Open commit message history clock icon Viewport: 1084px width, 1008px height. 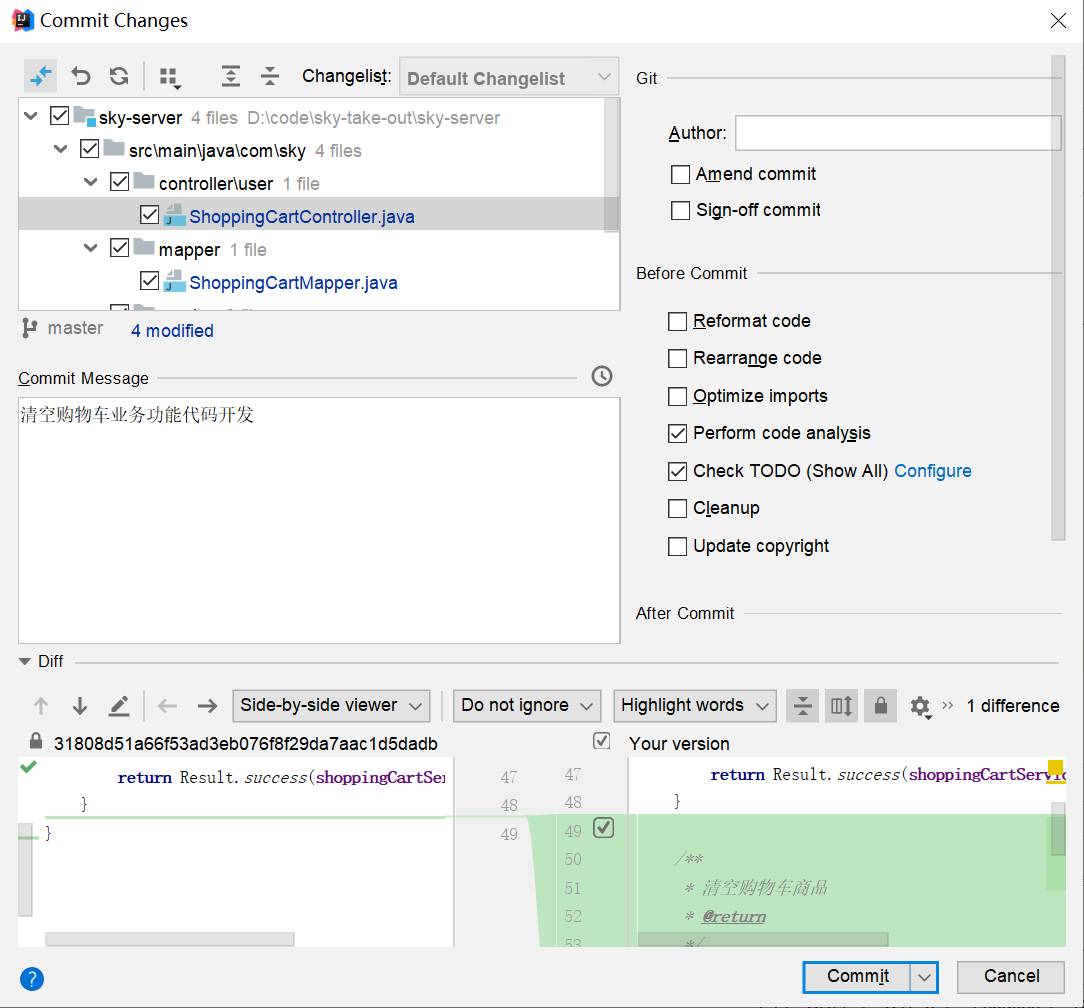601,376
